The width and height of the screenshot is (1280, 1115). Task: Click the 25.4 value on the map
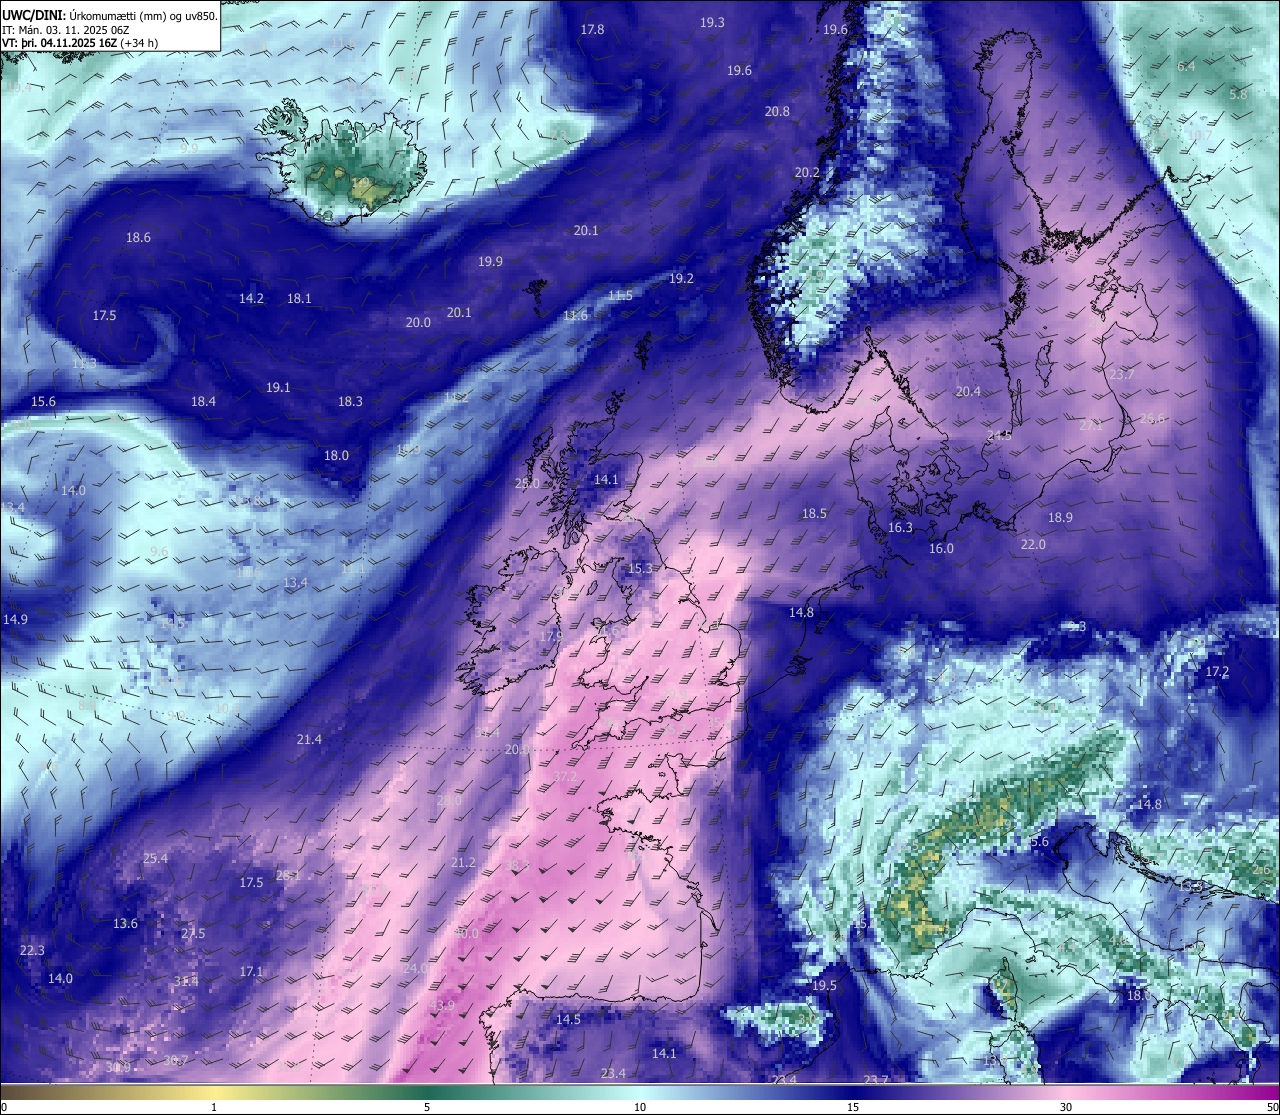pyautogui.click(x=155, y=859)
